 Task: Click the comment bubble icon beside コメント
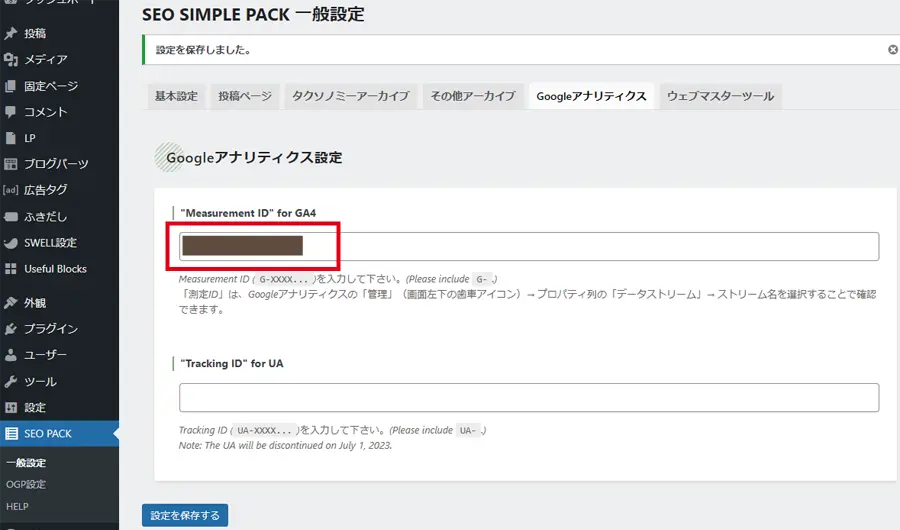click(11, 111)
